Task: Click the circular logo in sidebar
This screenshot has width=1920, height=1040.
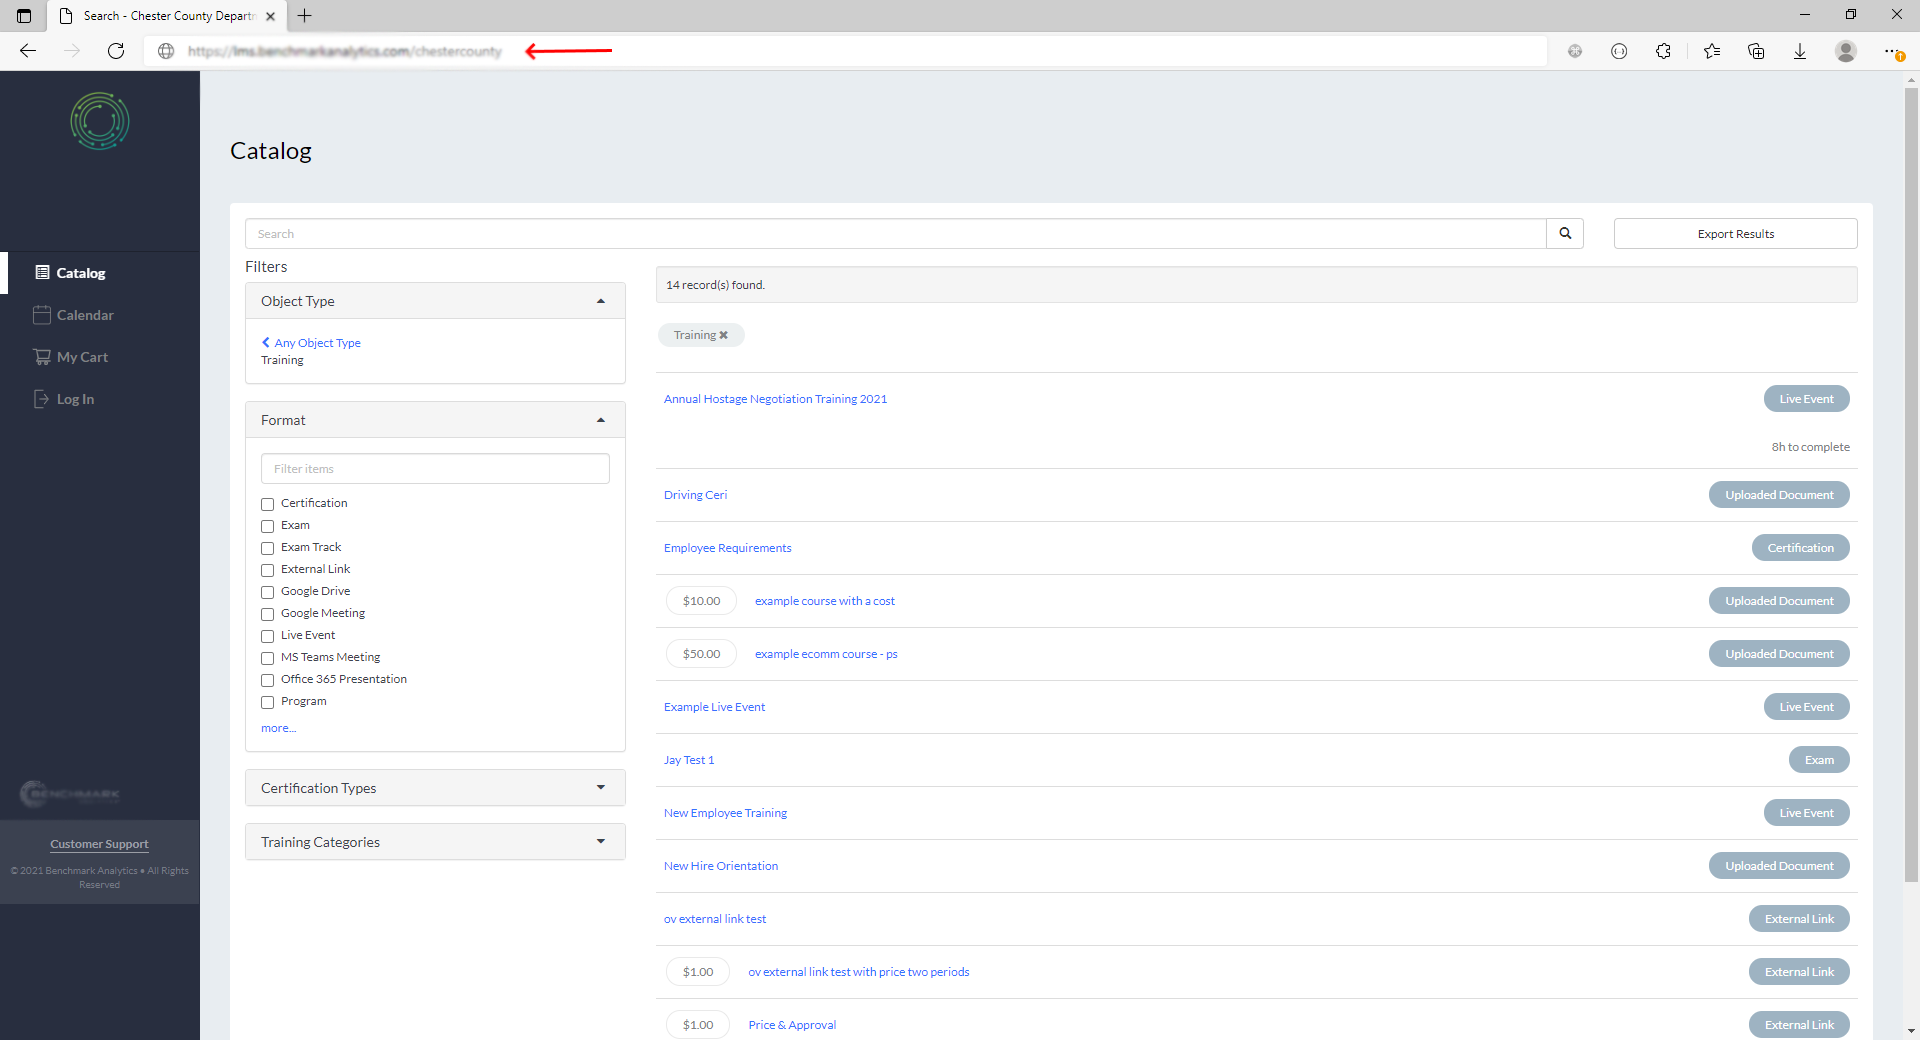Action: pyautogui.click(x=100, y=121)
